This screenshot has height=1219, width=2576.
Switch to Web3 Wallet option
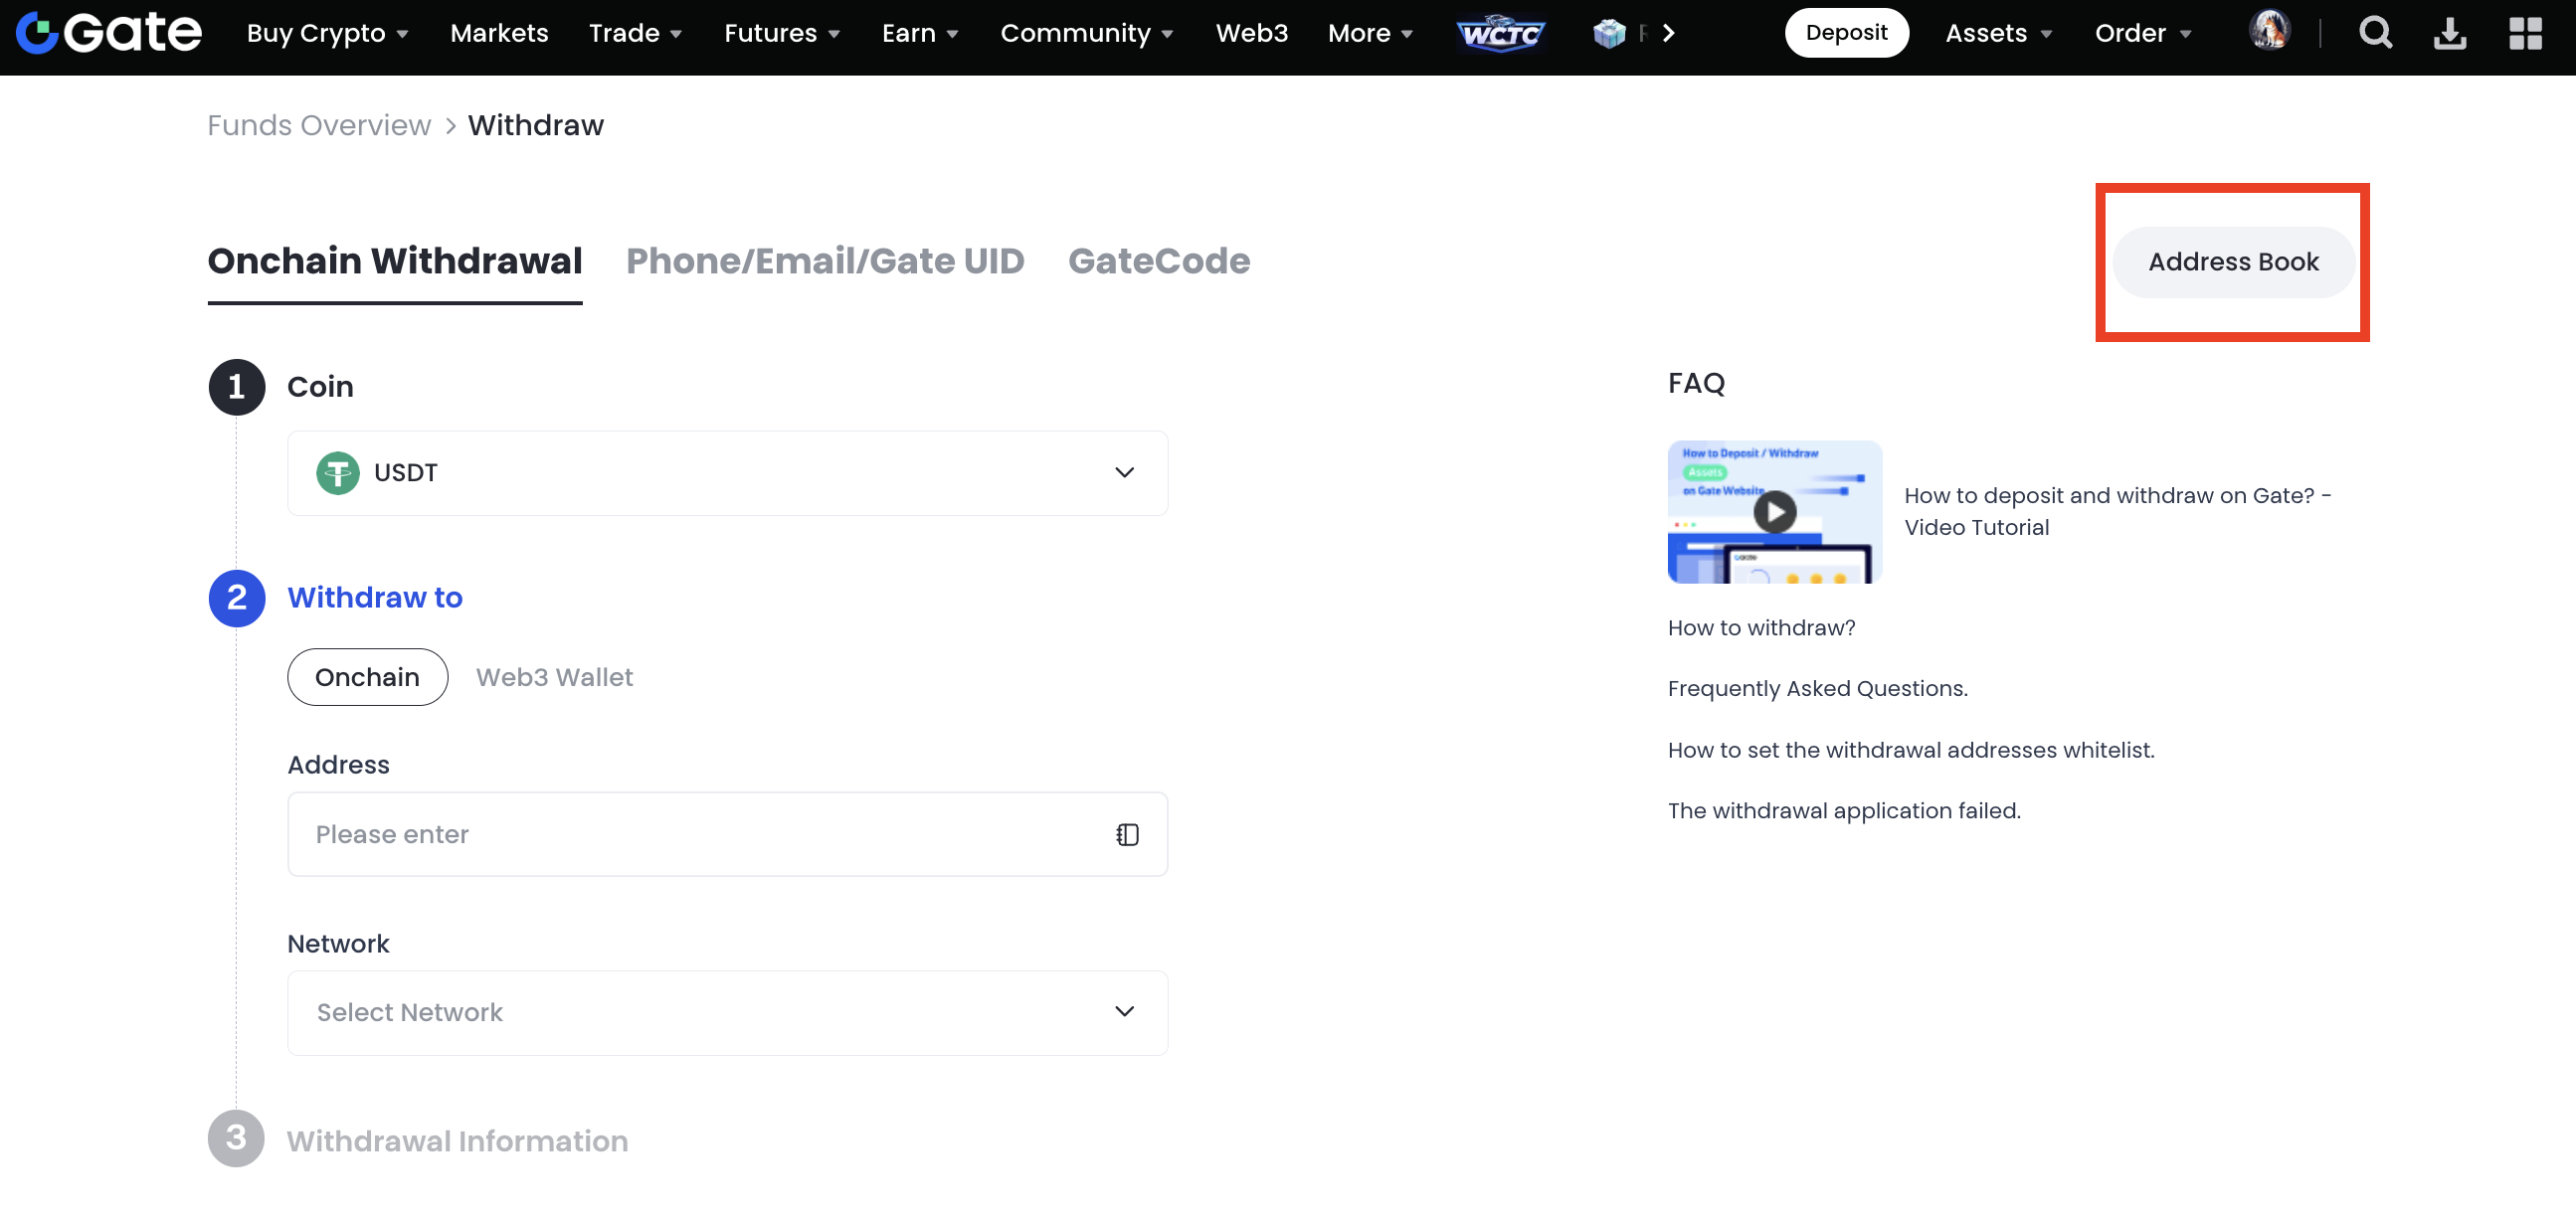coord(554,677)
